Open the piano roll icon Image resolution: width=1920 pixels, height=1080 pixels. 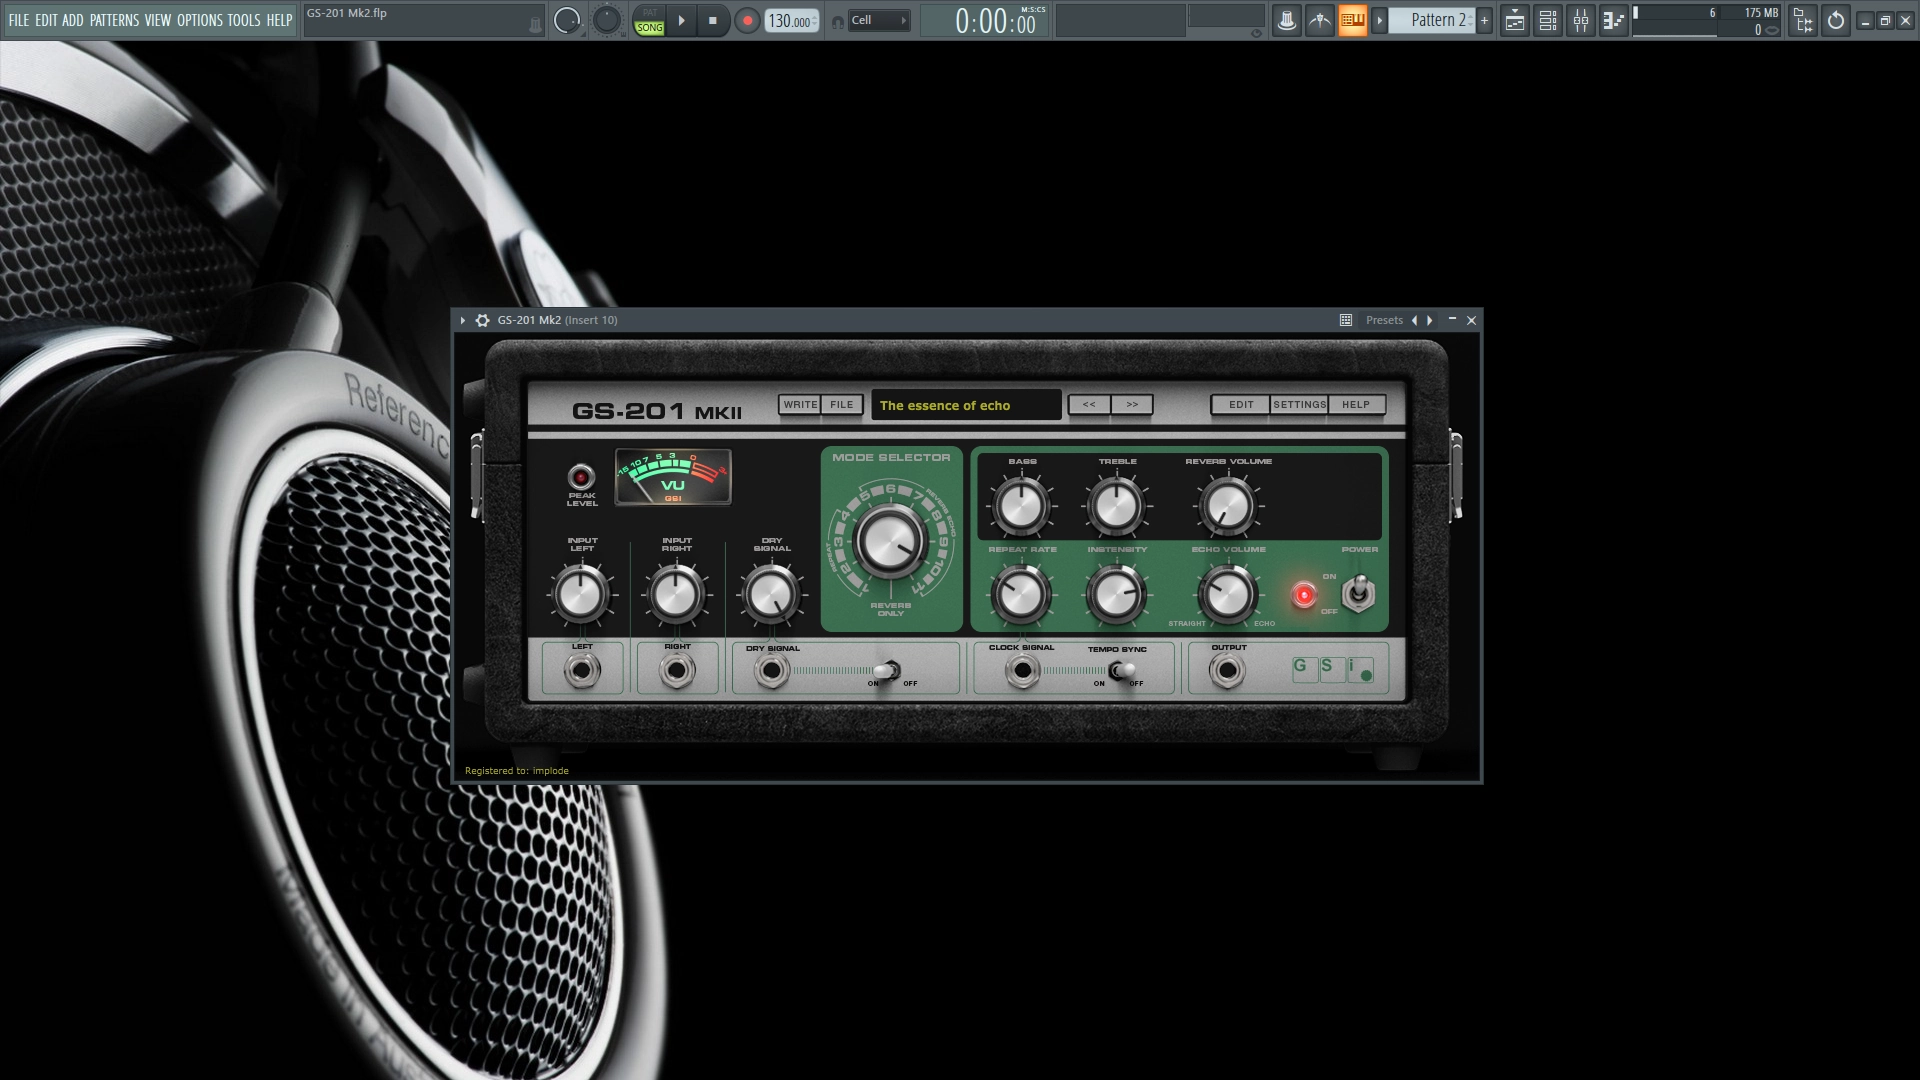[x=1613, y=20]
